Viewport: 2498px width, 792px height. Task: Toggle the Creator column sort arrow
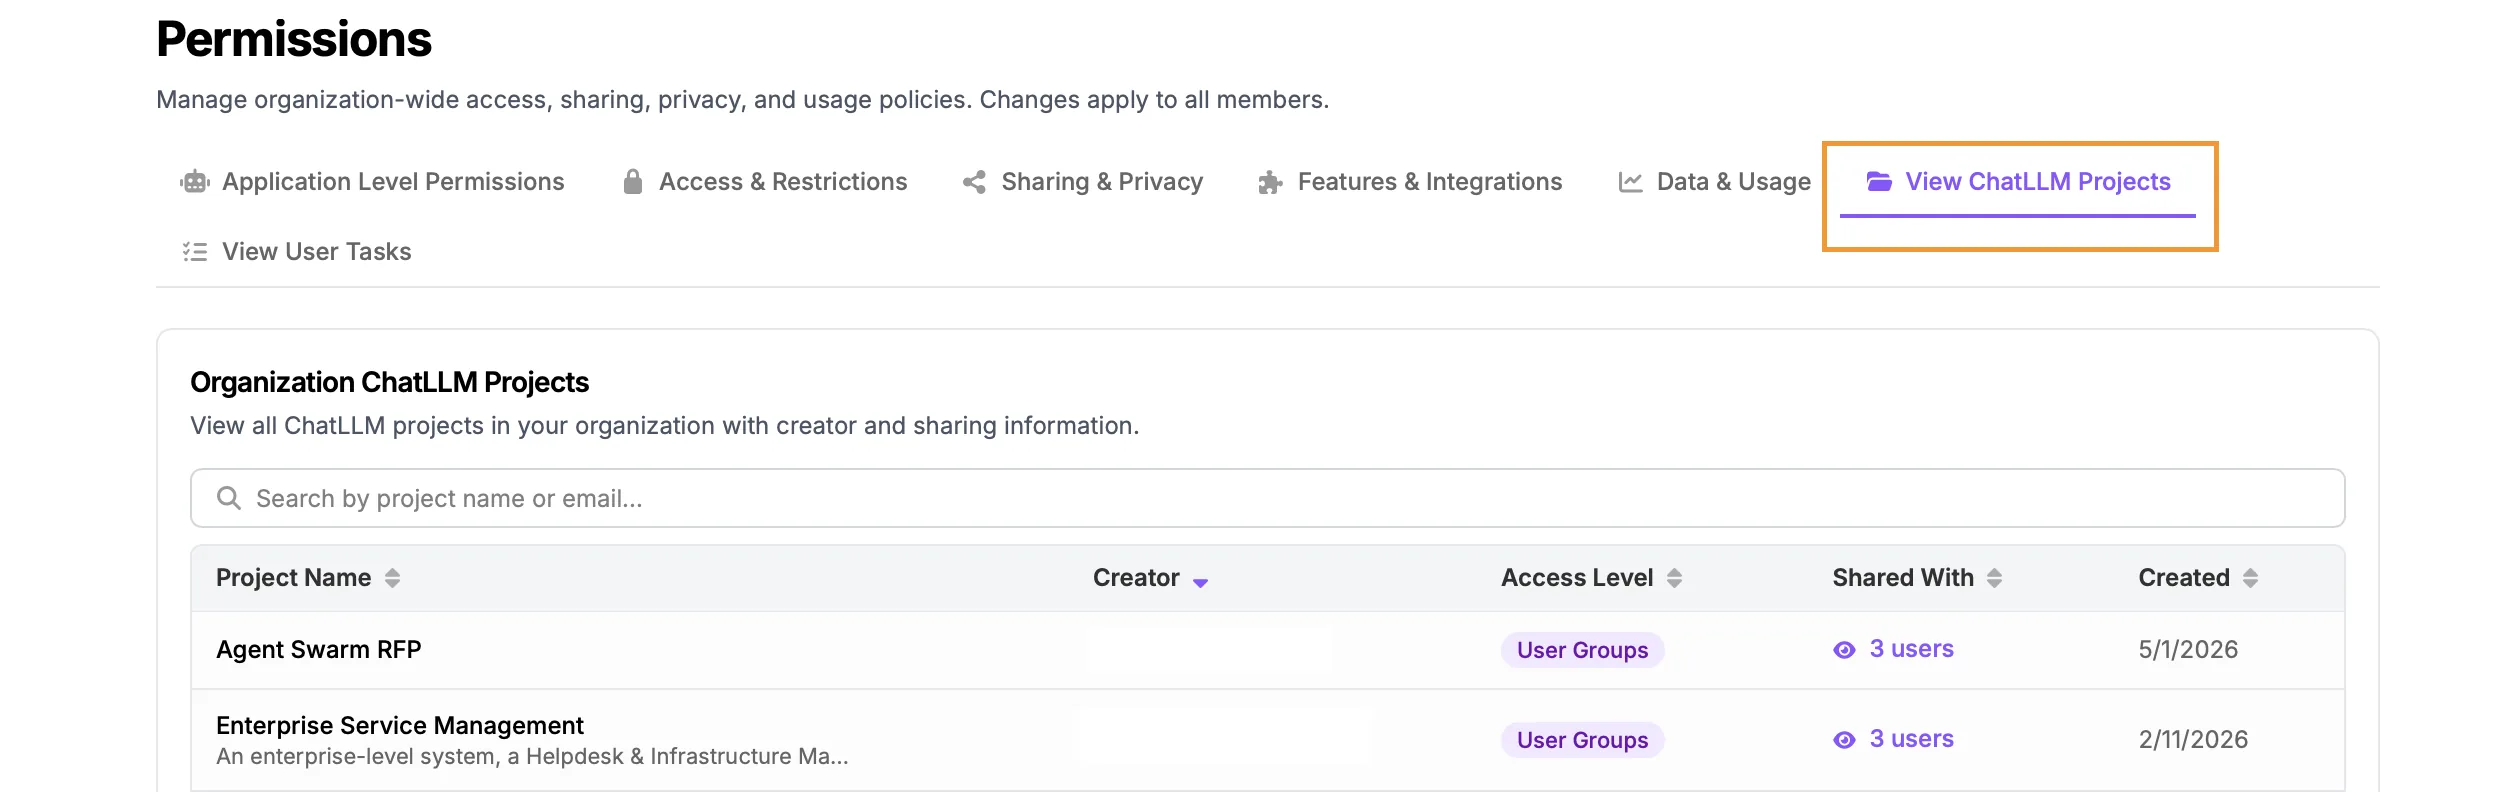tap(1201, 582)
